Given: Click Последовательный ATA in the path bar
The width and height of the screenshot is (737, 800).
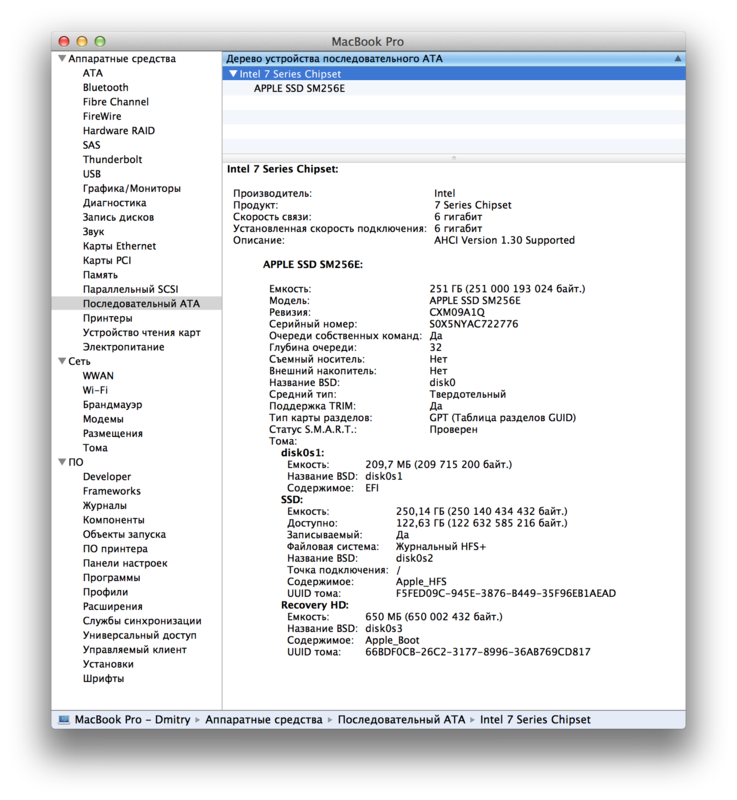Looking at the screenshot, I should tap(401, 719).
